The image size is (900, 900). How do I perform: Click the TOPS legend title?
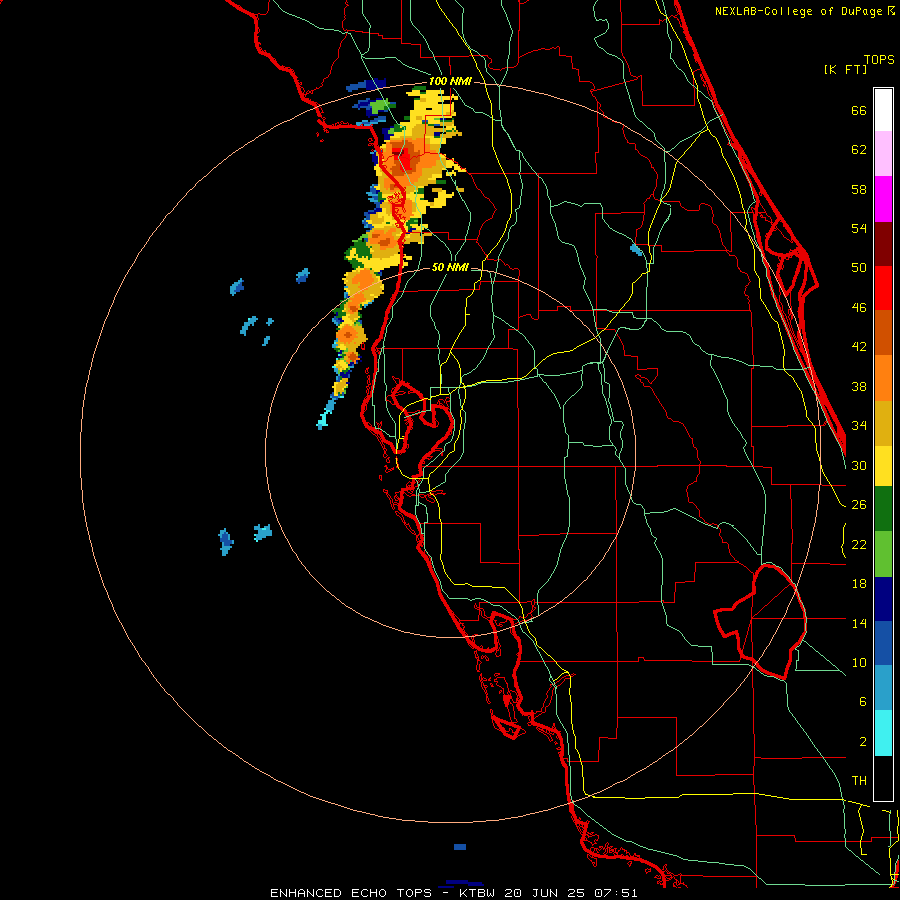coord(879,59)
